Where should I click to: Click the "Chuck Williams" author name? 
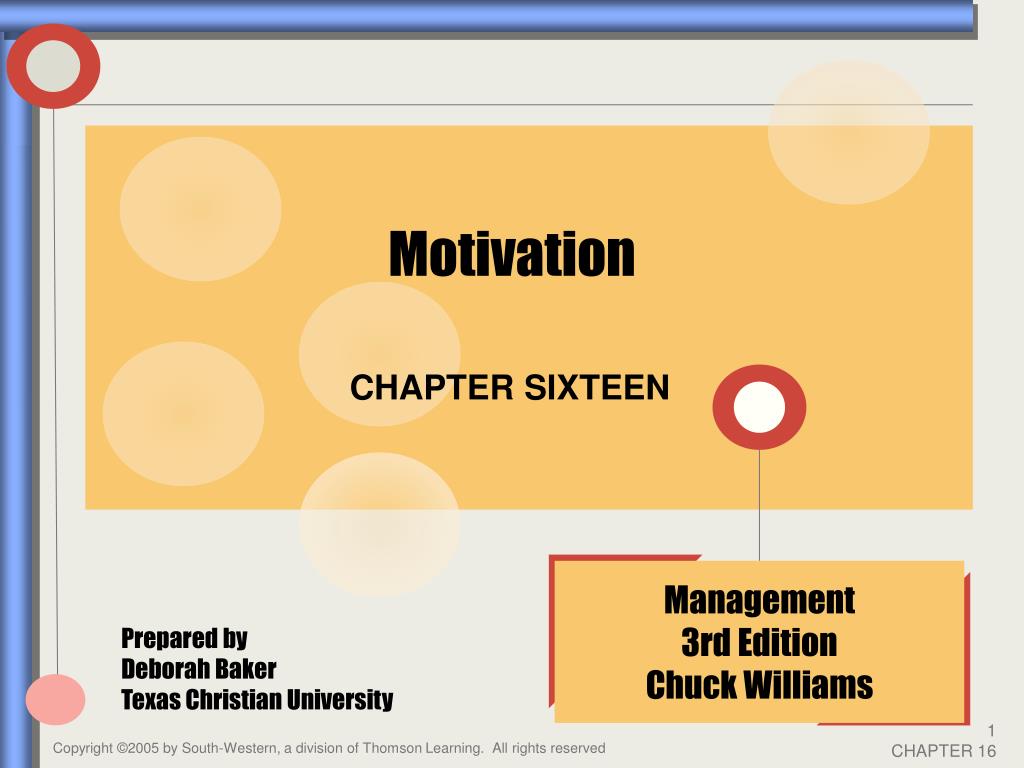[759, 684]
